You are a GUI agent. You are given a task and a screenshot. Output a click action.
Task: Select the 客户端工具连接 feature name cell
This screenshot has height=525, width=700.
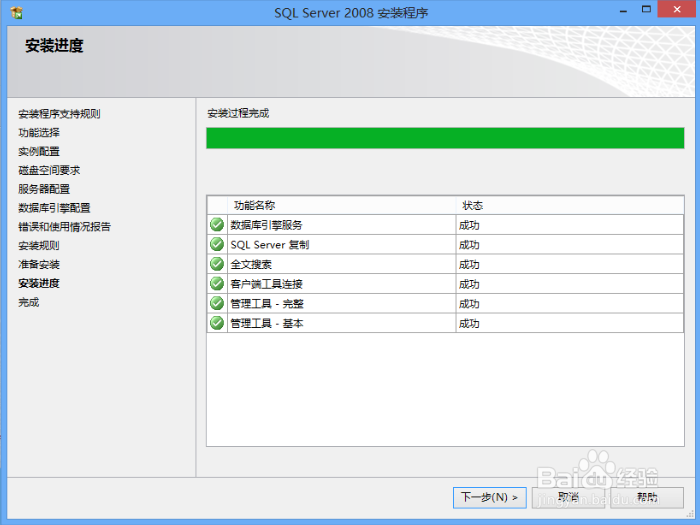[342, 283]
